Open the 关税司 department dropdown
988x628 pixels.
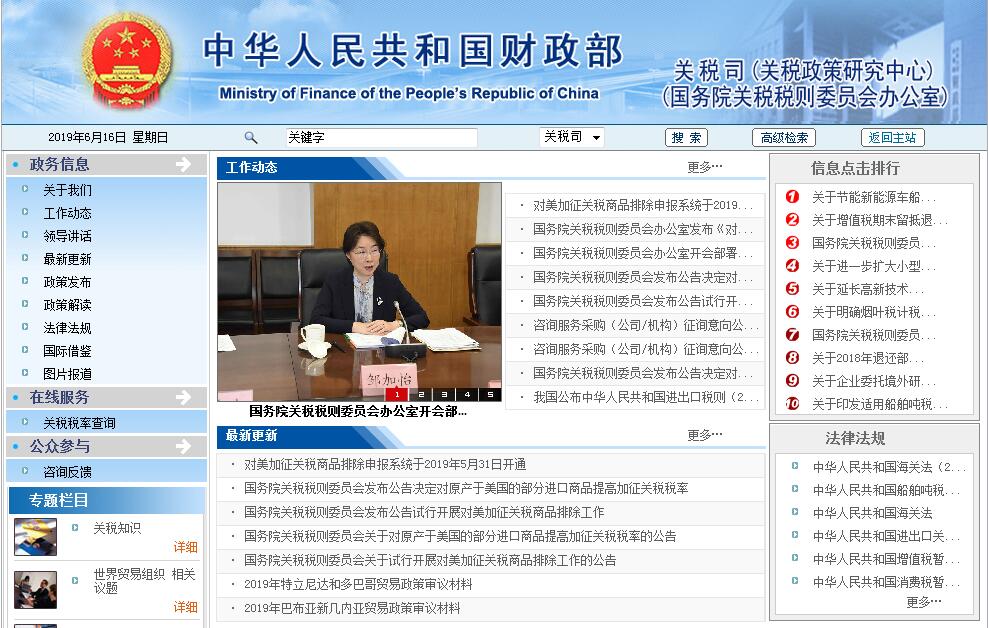[x=572, y=137]
